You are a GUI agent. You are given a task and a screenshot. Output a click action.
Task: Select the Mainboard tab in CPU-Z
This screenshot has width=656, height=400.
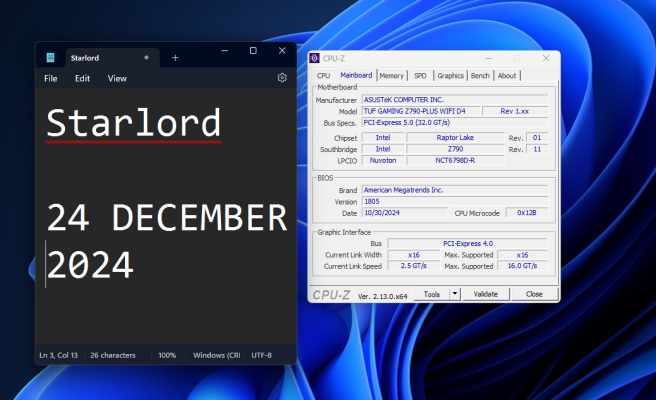(356, 75)
